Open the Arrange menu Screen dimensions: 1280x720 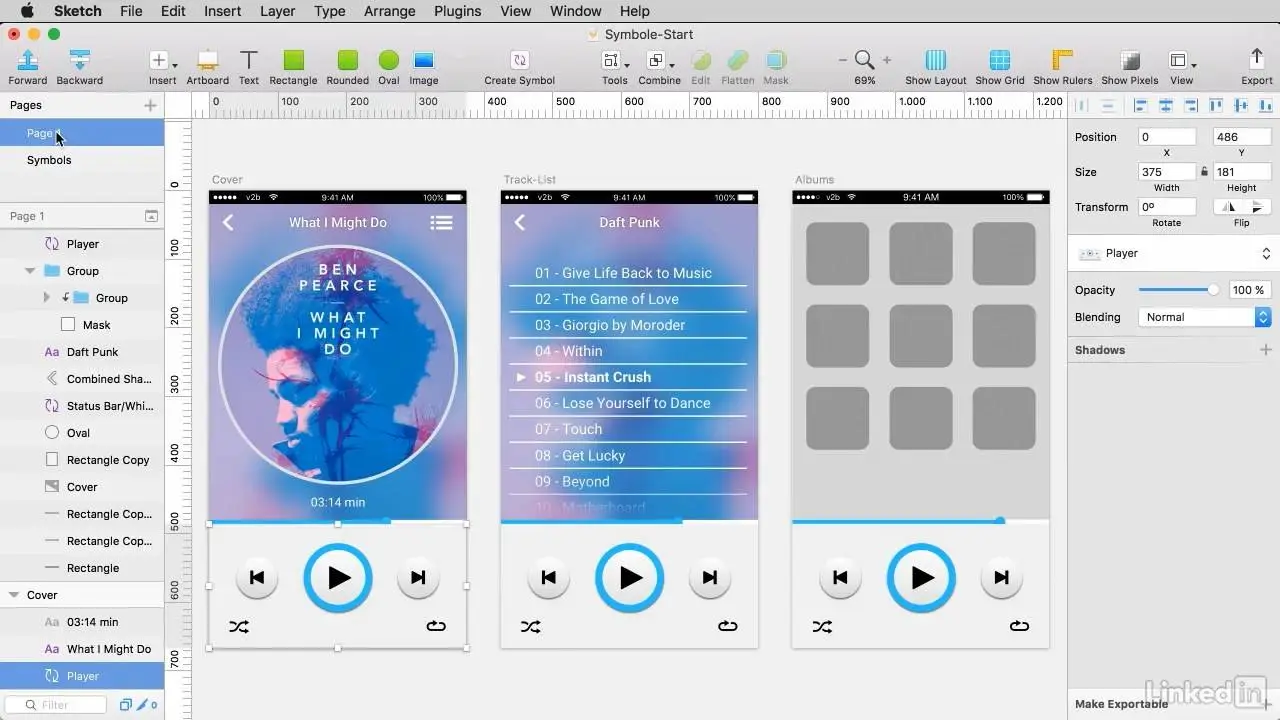(x=389, y=11)
